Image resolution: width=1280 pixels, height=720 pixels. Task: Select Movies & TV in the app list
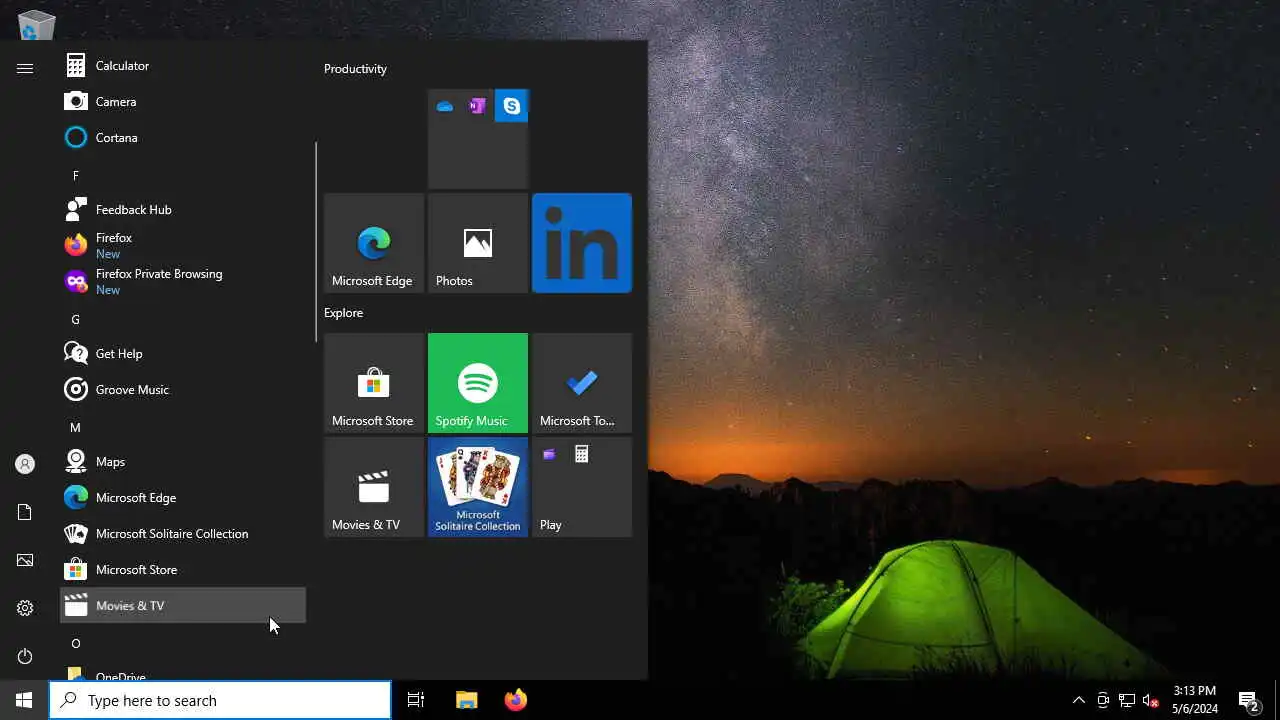pyautogui.click(x=183, y=606)
